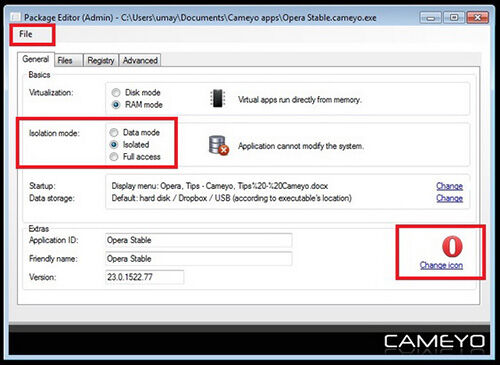Open the Advanced tab
Image resolution: width=500 pixels, height=365 pixels.
[140, 60]
